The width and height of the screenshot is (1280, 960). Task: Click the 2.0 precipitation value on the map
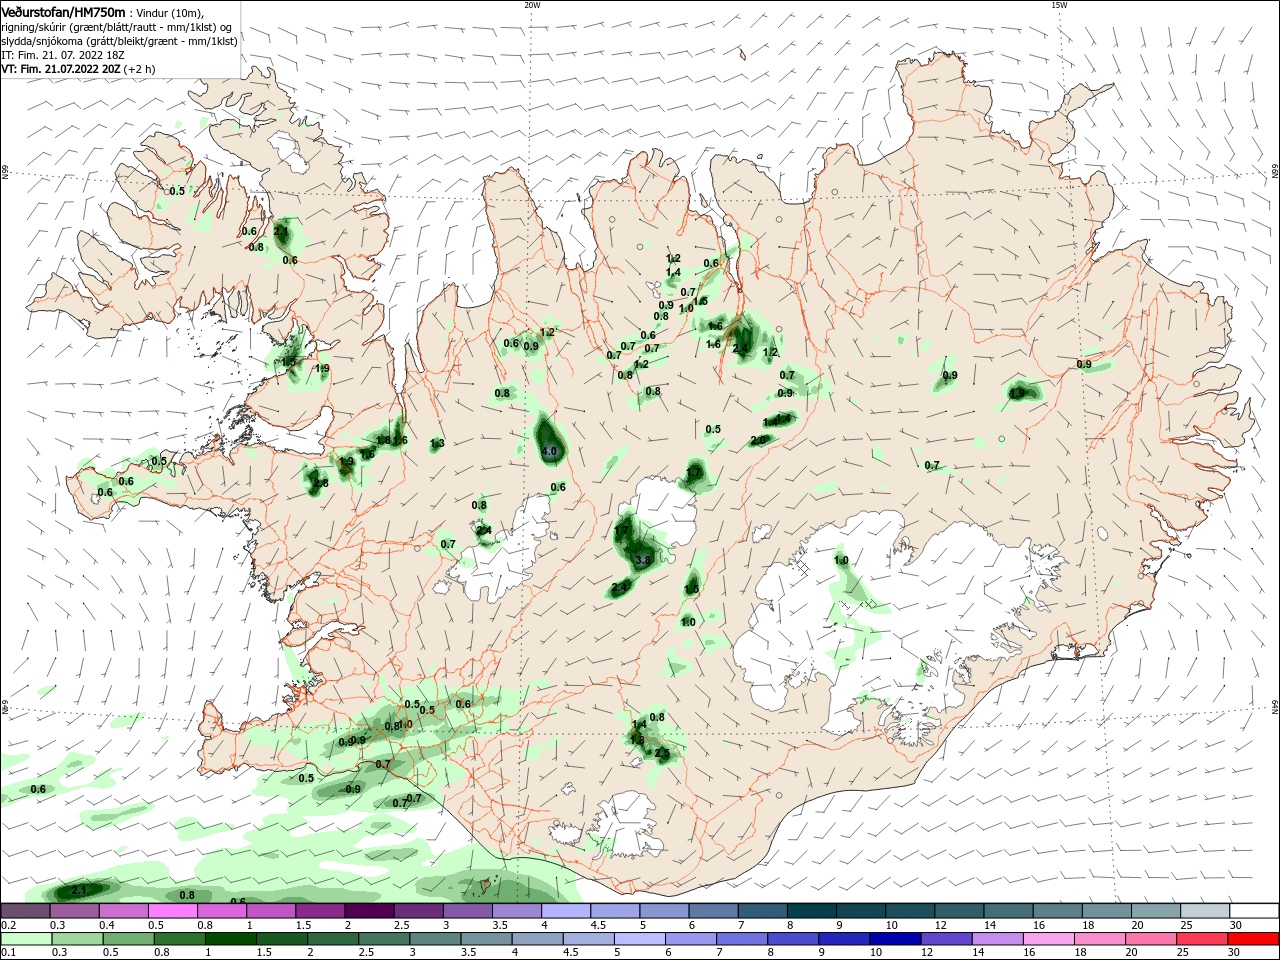pos(758,440)
